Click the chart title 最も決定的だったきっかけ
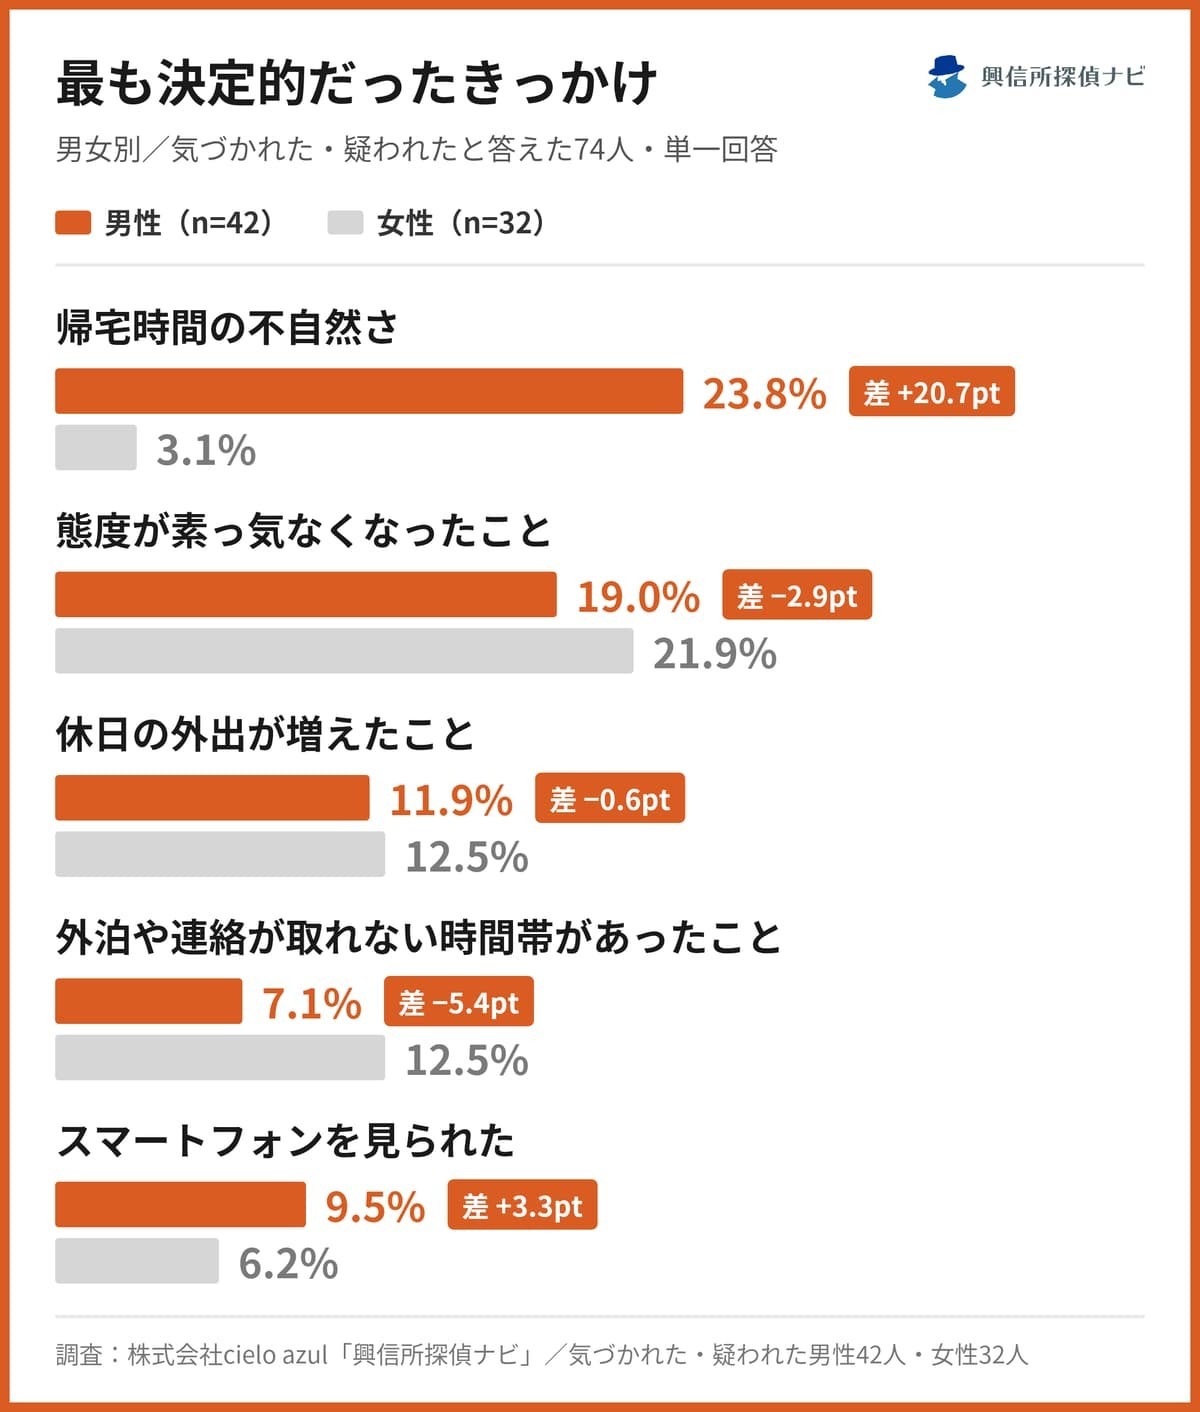The height and width of the screenshot is (1412, 1200). pos(357,82)
